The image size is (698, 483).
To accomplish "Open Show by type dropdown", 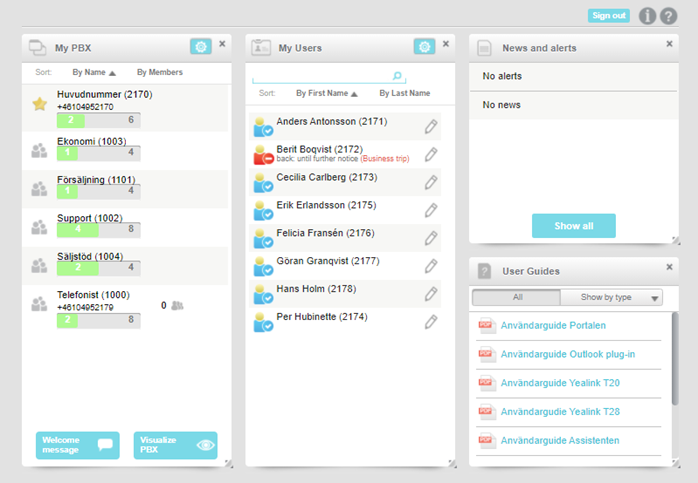I will (x=611, y=297).
